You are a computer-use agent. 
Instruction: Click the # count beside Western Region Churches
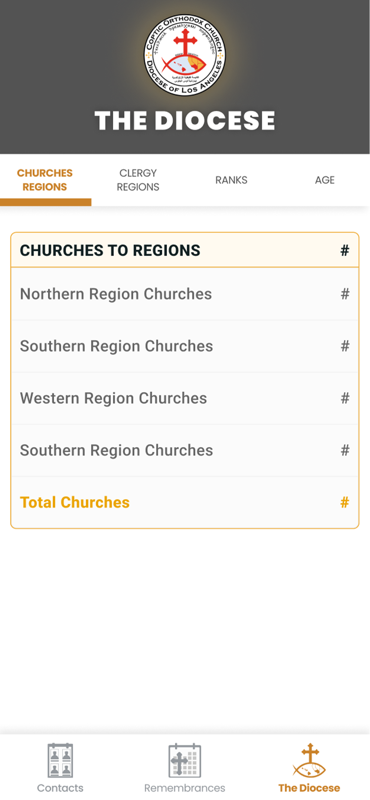345,398
